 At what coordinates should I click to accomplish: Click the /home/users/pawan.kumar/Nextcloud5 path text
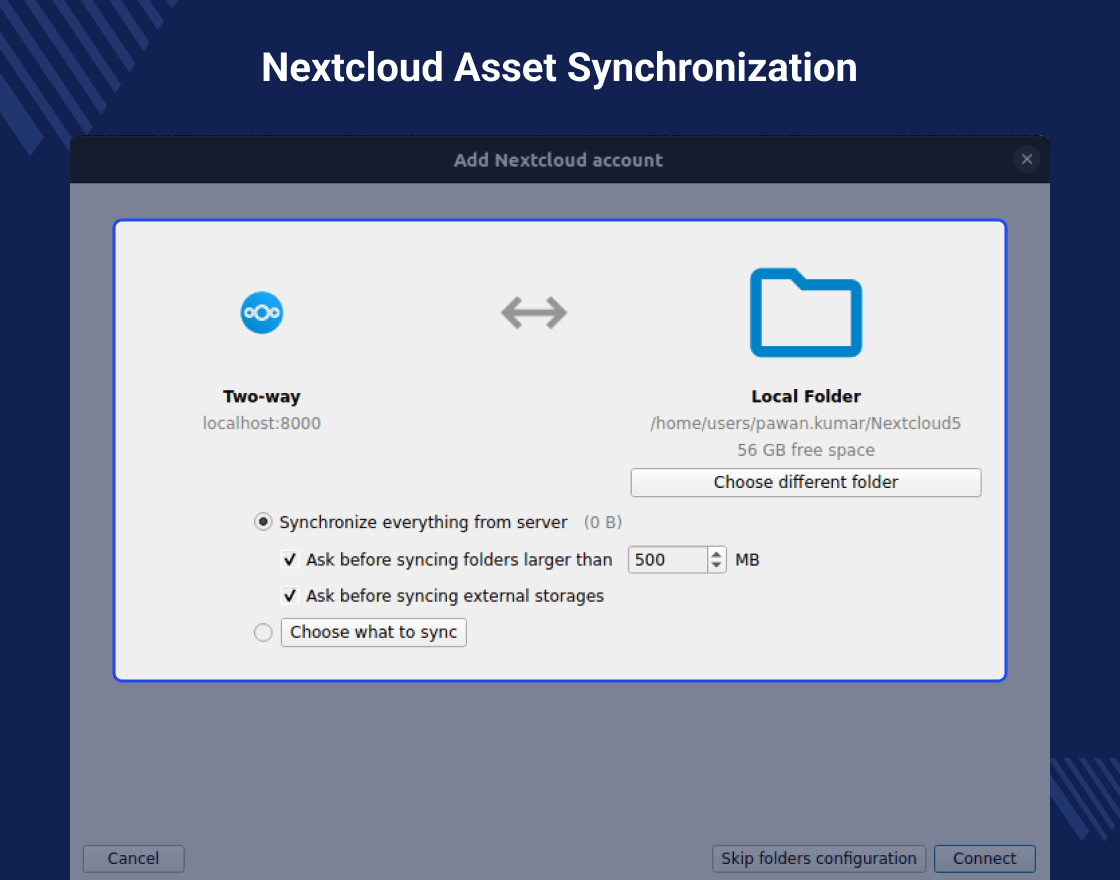pos(806,424)
